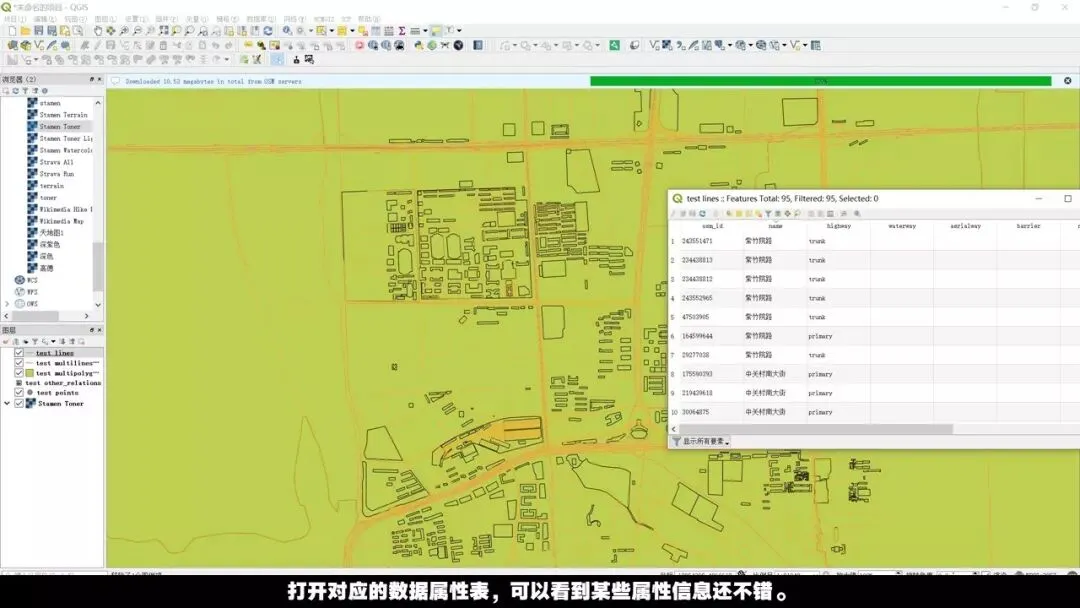
Task: Toggle visibility of test multipolygons layer
Action: point(19,373)
